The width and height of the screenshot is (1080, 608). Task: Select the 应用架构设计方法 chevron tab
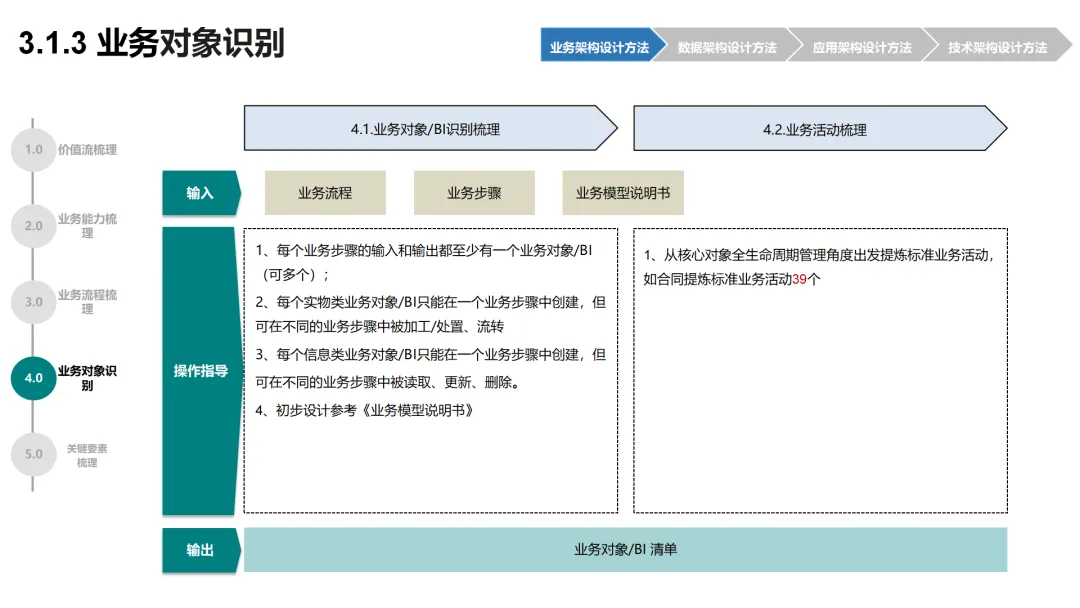pyautogui.click(x=862, y=45)
